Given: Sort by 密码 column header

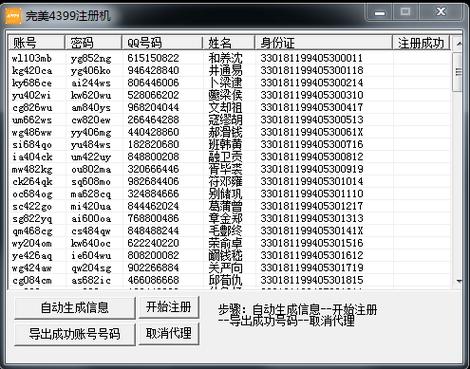Looking at the screenshot, I should coord(93,43).
